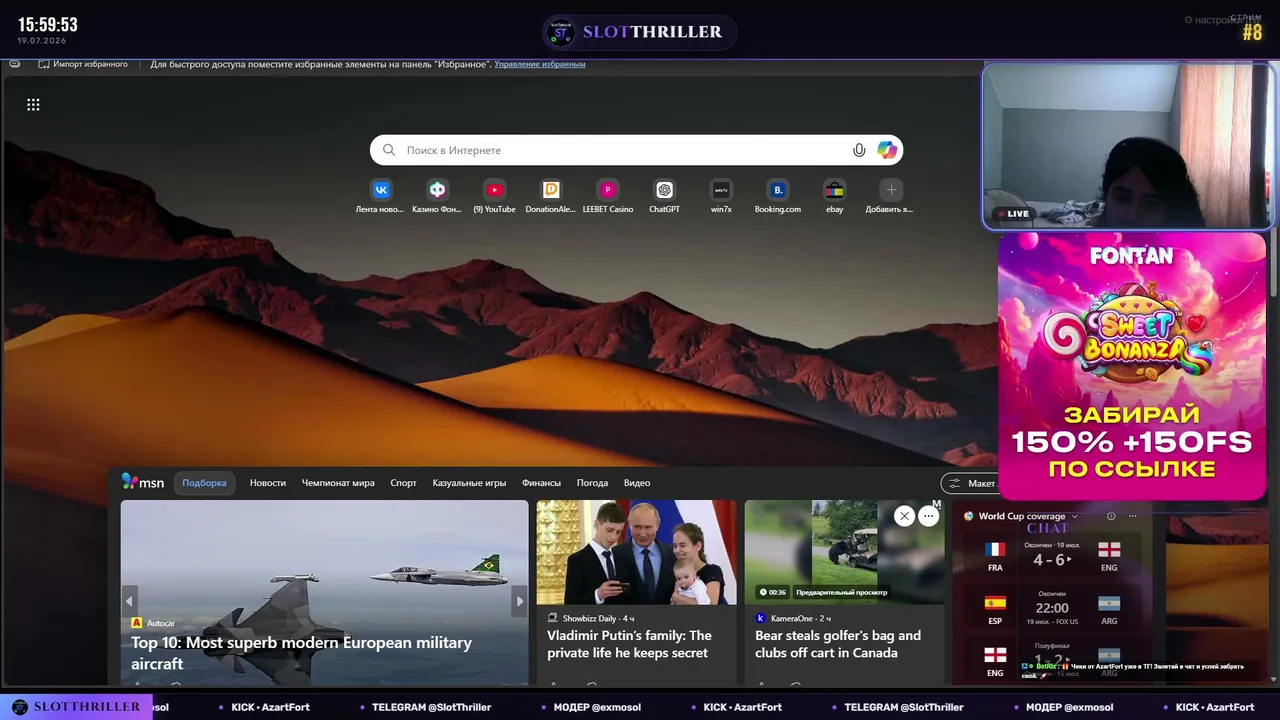
Task: Switch to the Финансы tab
Action: tap(541, 483)
